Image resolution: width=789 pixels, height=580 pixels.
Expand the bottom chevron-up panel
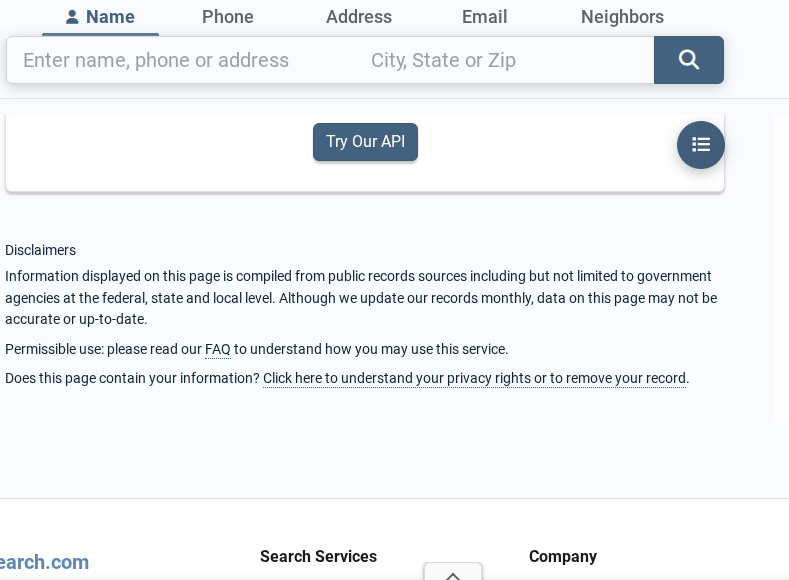point(453,573)
